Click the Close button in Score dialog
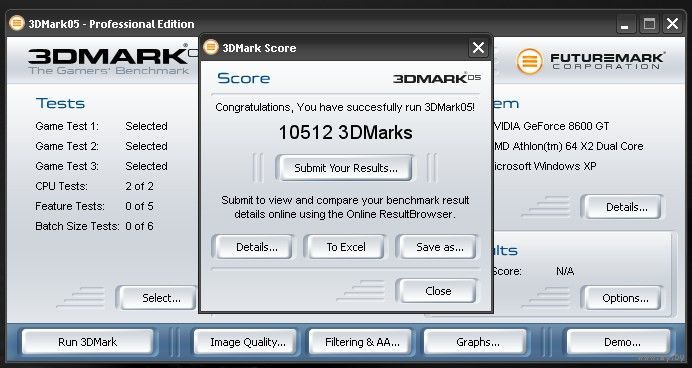Image resolution: width=692 pixels, height=368 pixels. (438, 291)
